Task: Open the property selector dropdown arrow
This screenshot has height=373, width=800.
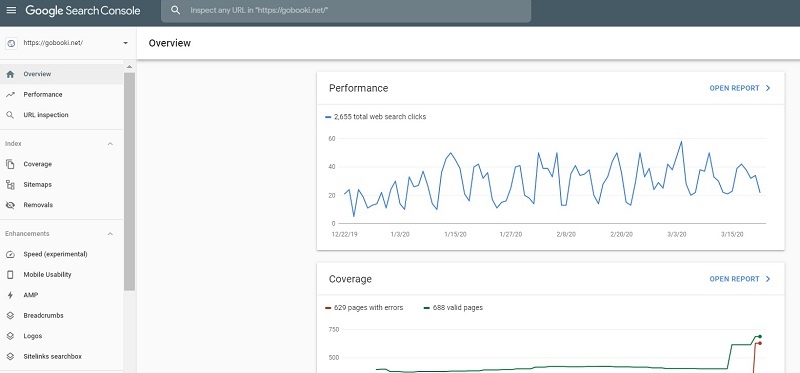Action: [126, 43]
